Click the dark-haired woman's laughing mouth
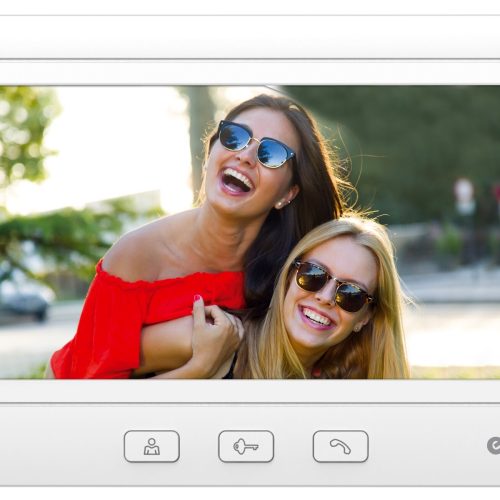 coord(237,181)
